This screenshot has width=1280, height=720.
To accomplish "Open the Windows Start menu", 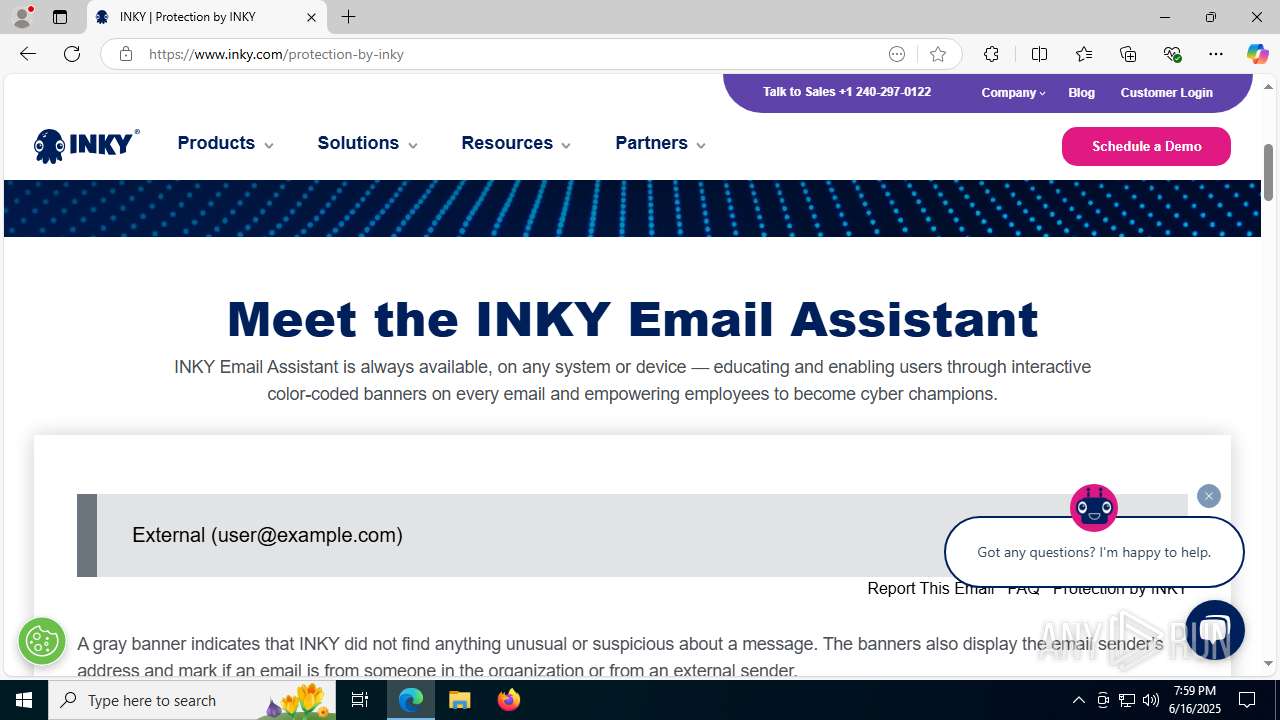I will pos(24,700).
